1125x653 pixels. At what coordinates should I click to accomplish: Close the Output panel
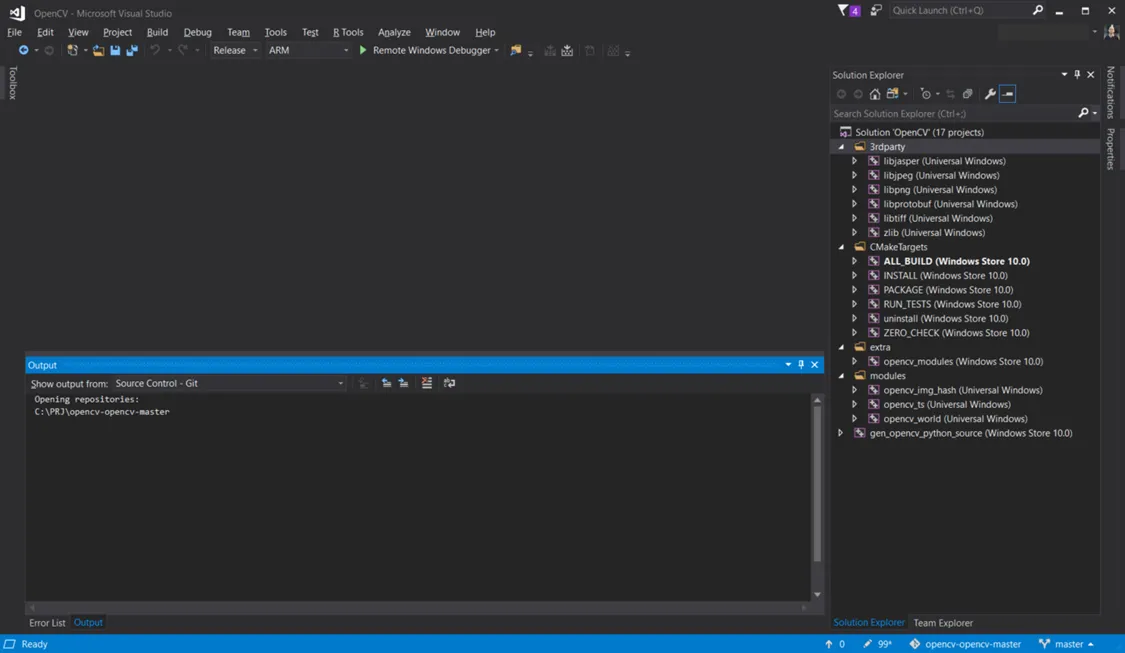814,365
